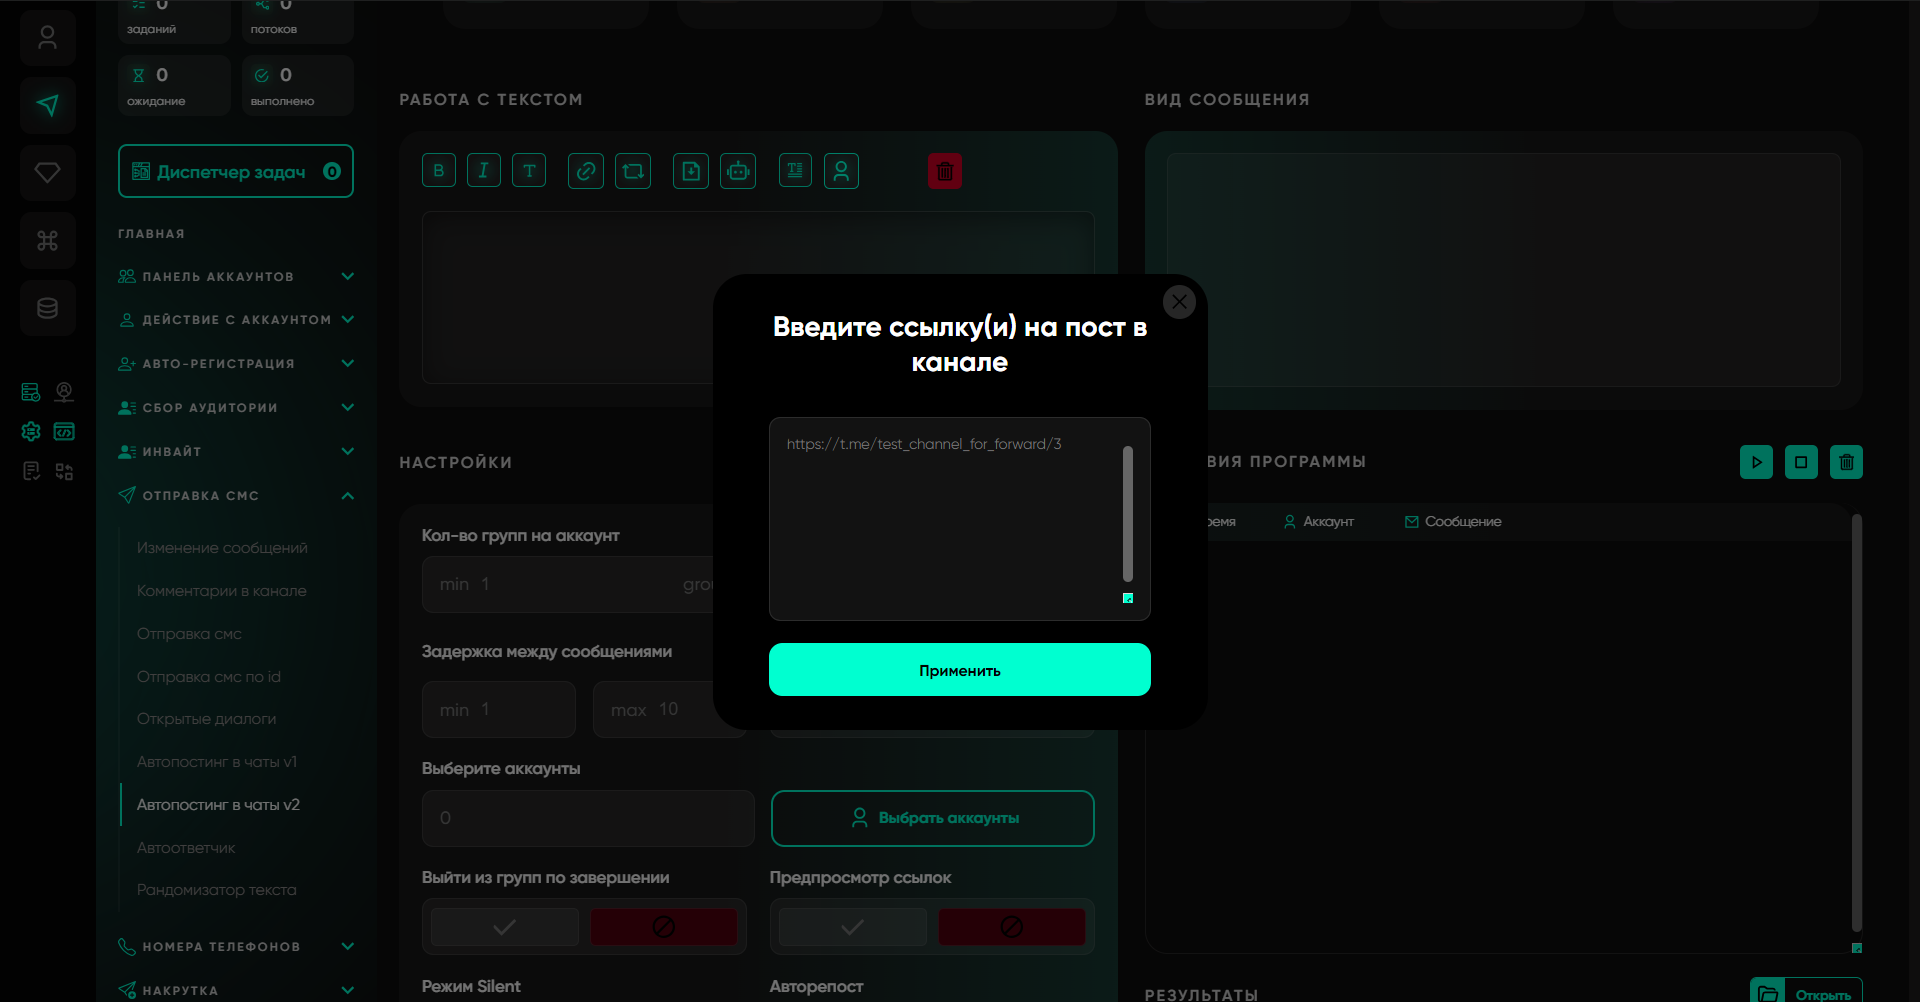Enable leaving groups on completion checkmark
The image size is (1920, 1002).
[x=505, y=927]
